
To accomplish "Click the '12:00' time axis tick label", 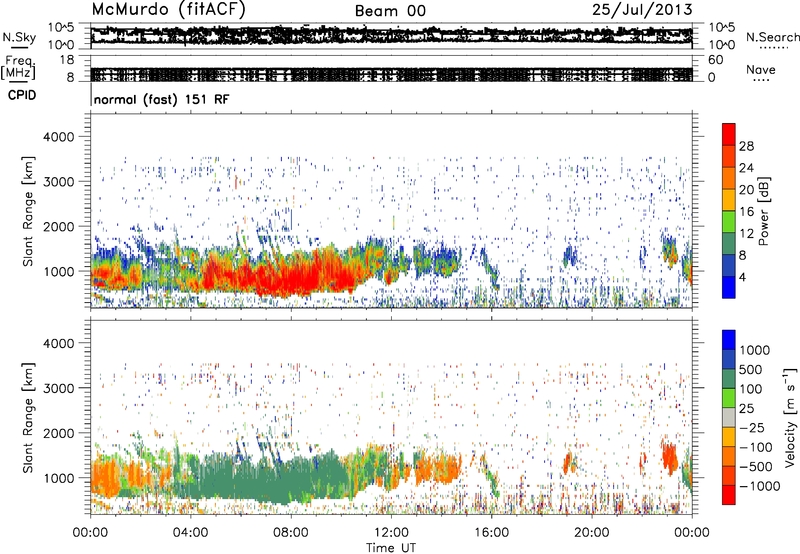I will tap(391, 533).
